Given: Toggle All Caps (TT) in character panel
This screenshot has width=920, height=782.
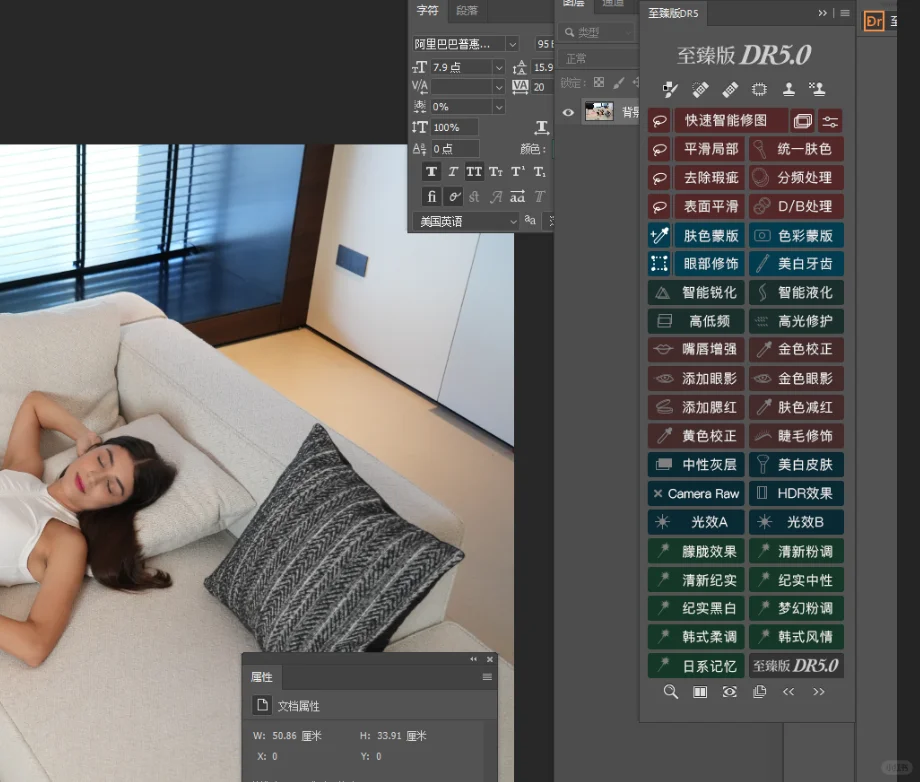Looking at the screenshot, I should (x=474, y=172).
